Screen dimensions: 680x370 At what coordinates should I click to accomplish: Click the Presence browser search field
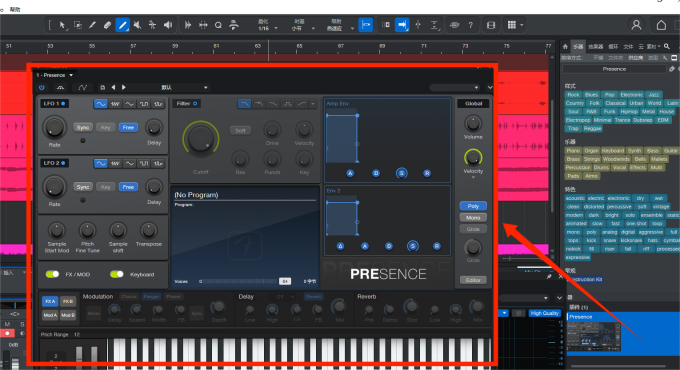pos(614,69)
